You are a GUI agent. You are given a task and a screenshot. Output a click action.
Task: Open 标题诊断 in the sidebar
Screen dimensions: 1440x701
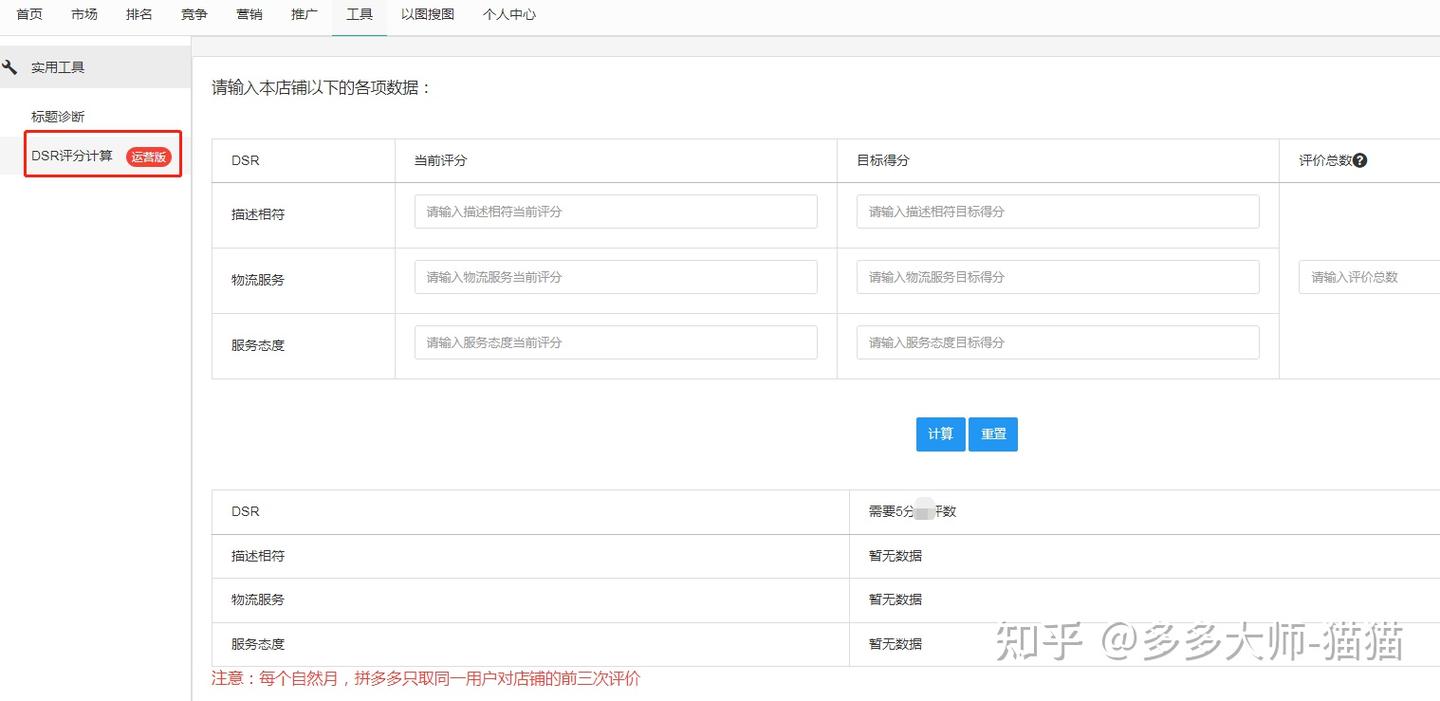(x=58, y=117)
